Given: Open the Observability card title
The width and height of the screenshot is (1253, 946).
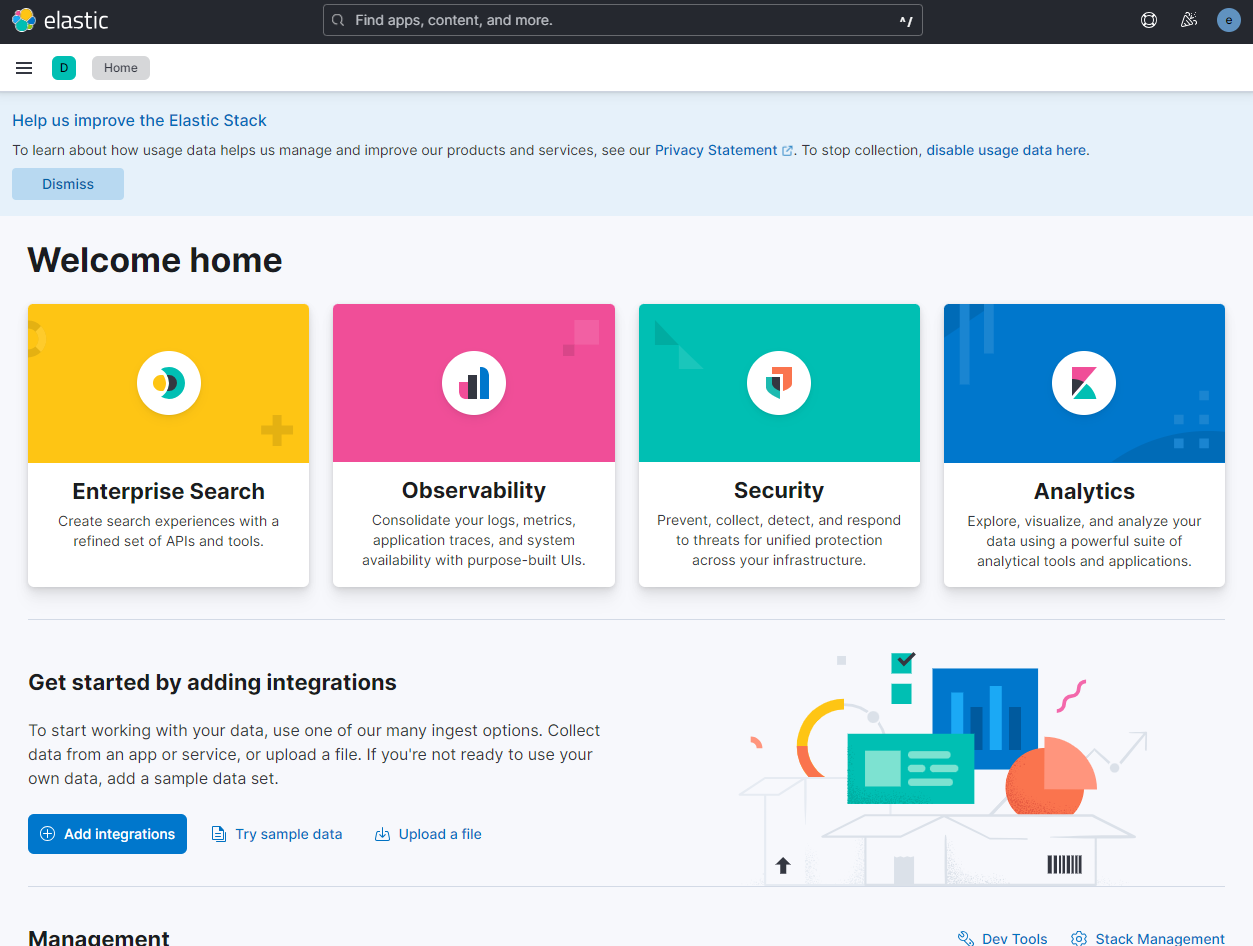Looking at the screenshot, I should click(474, 490).
